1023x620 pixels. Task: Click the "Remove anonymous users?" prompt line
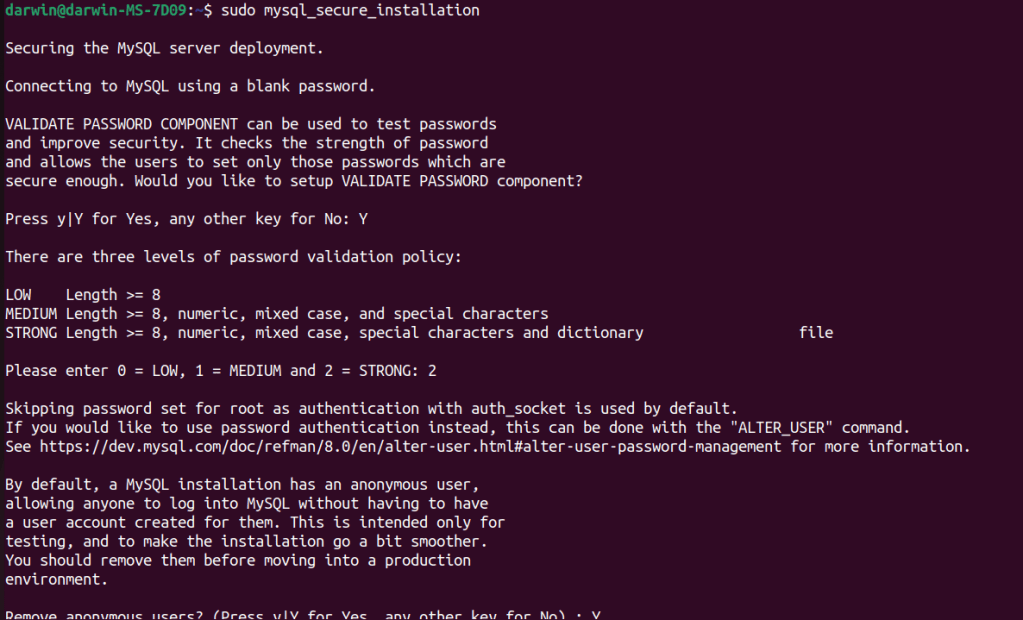(300, 615)
